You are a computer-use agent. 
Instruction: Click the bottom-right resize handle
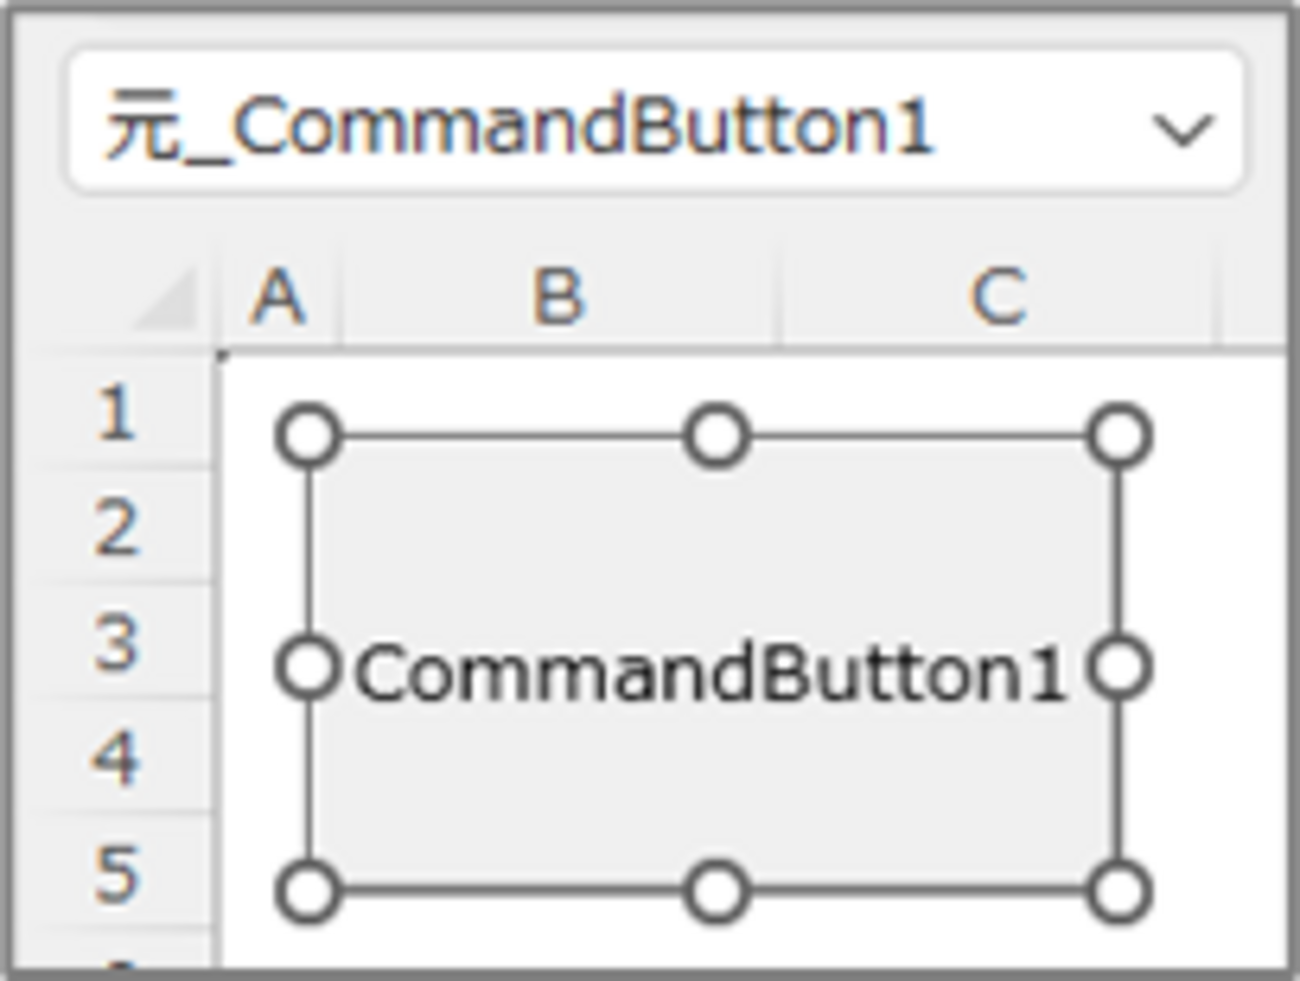click(1120, 892)
